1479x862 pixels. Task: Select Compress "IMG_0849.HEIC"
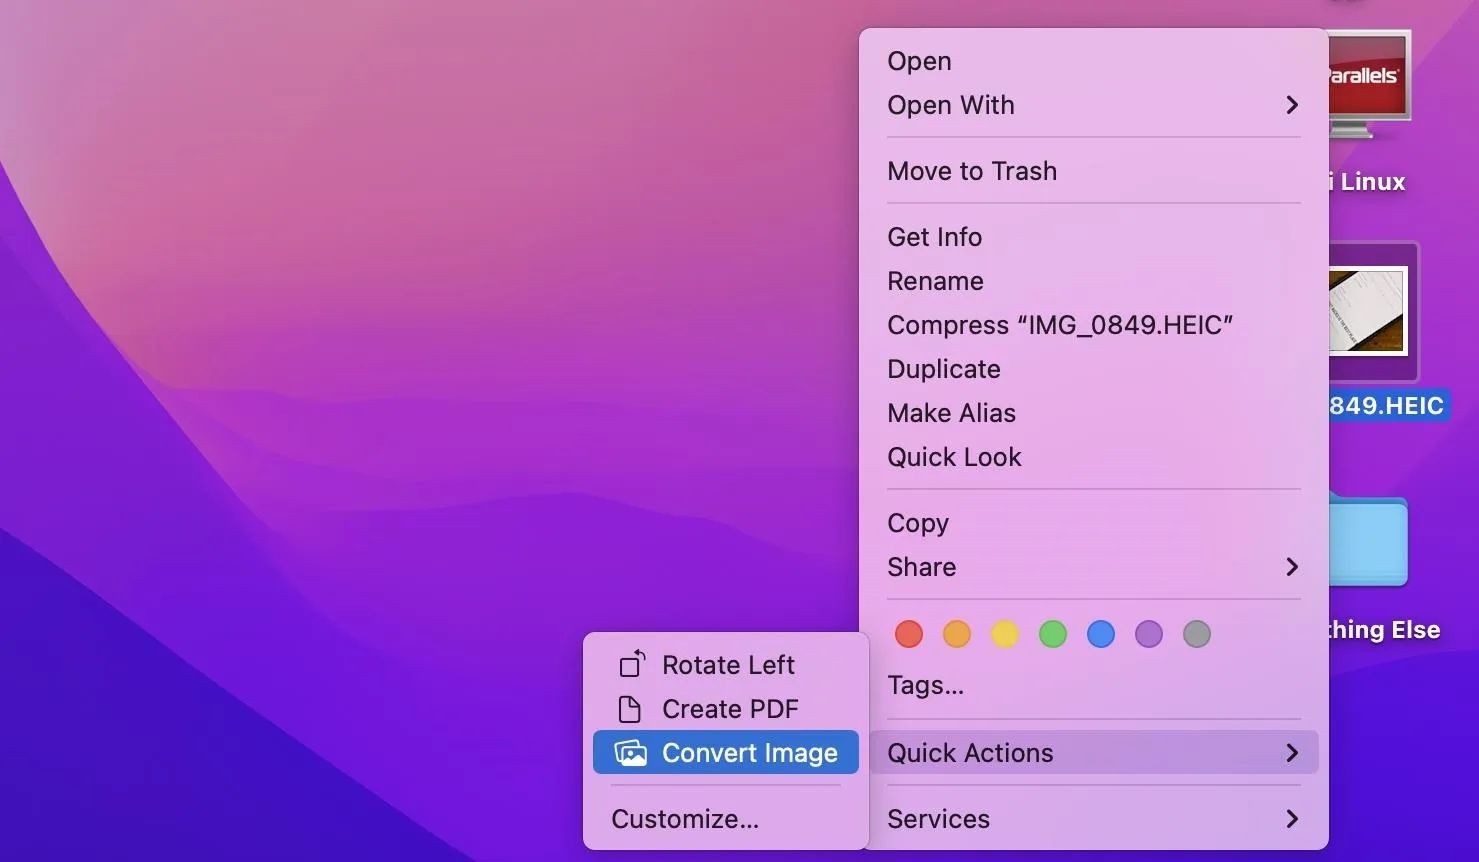click(x=1094, y=325)
